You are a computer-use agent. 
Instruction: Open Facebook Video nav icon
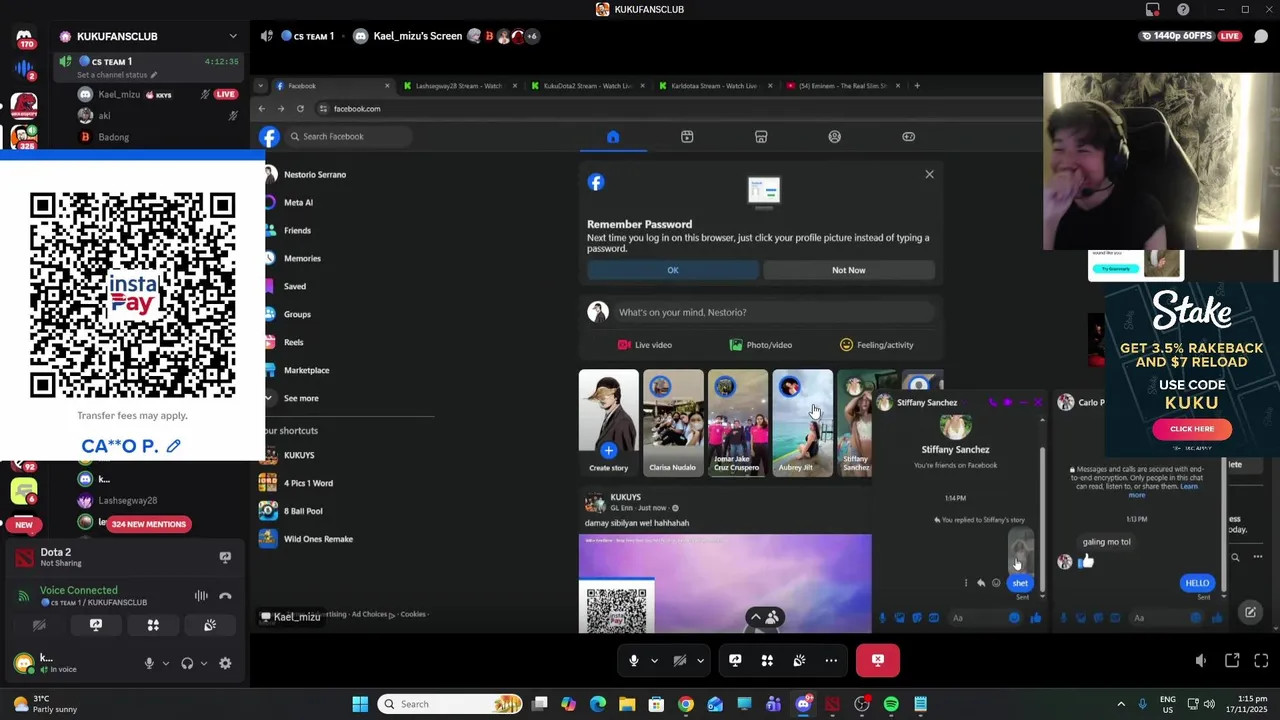(687, 136)
